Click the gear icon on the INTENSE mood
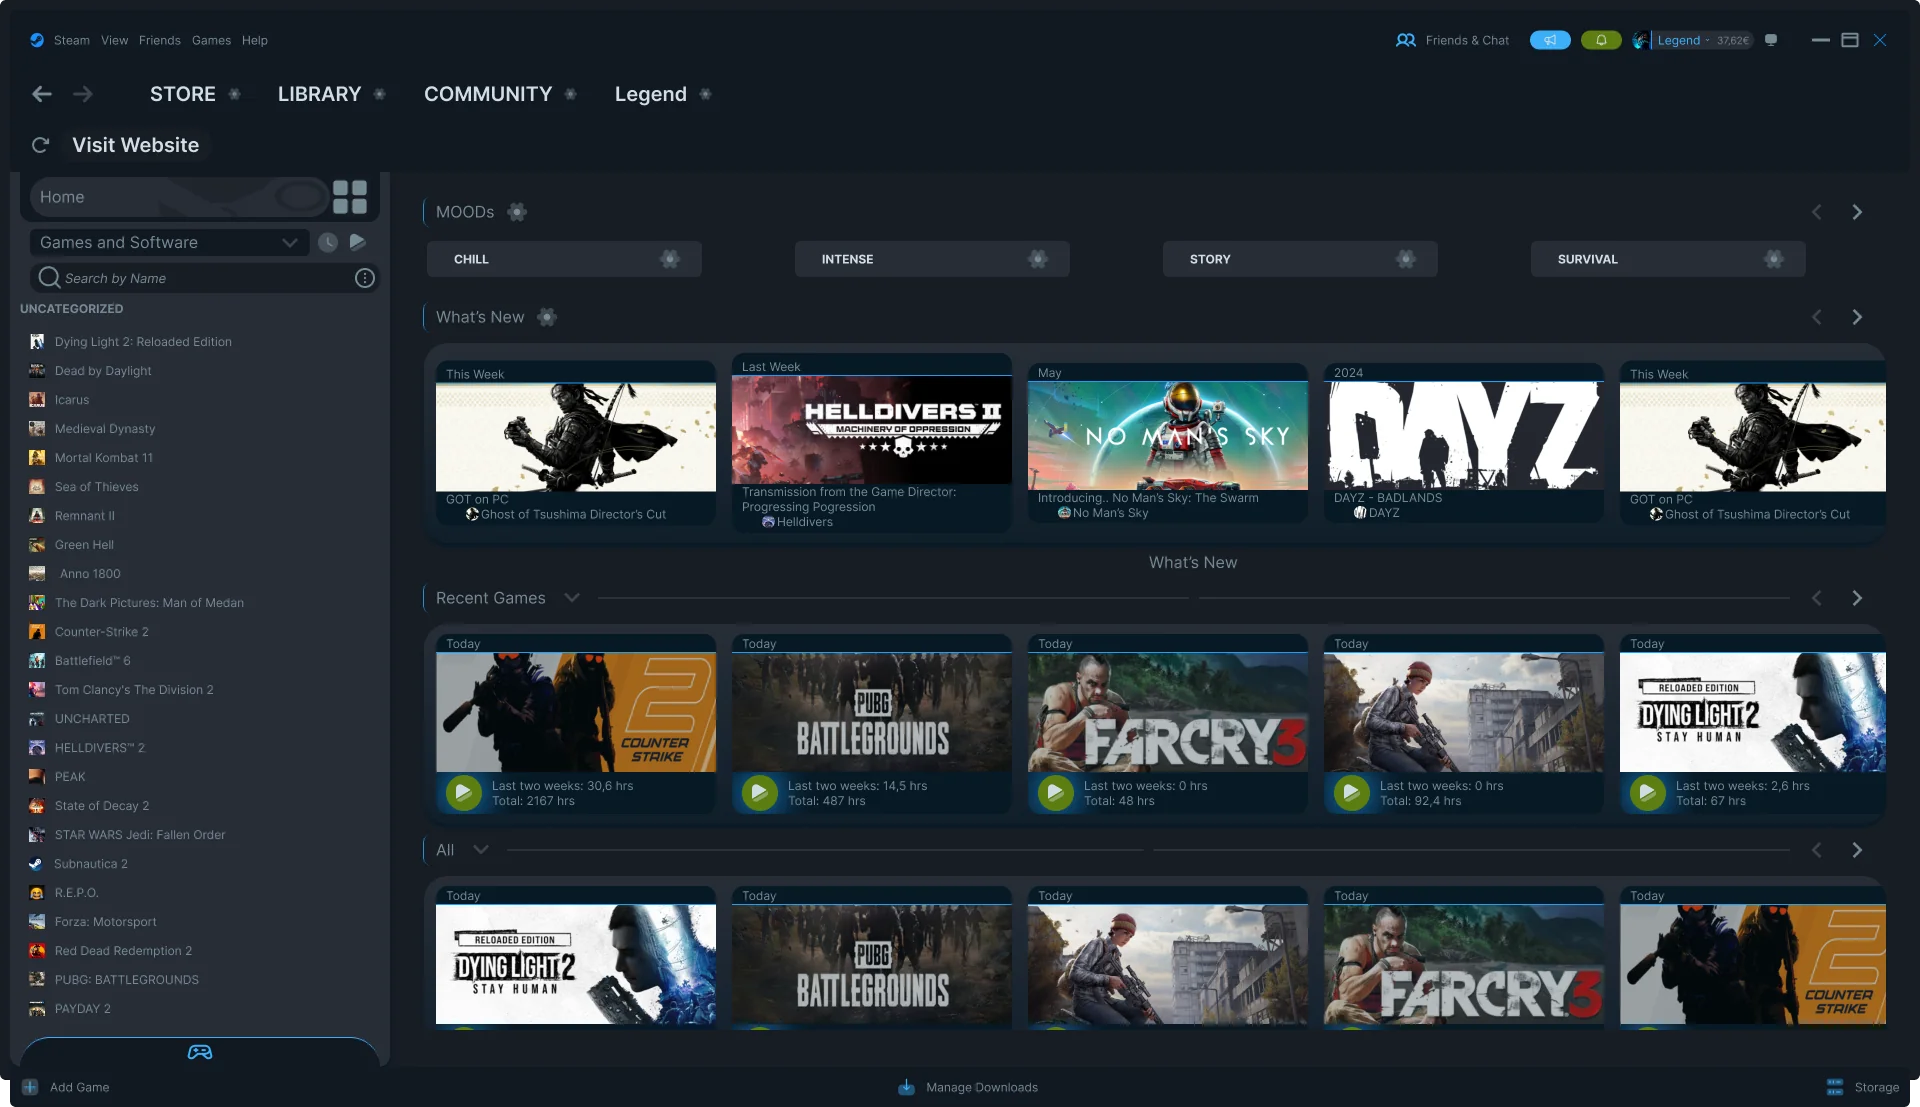Screen dimensions: 1920x1107 [1038, 259]
